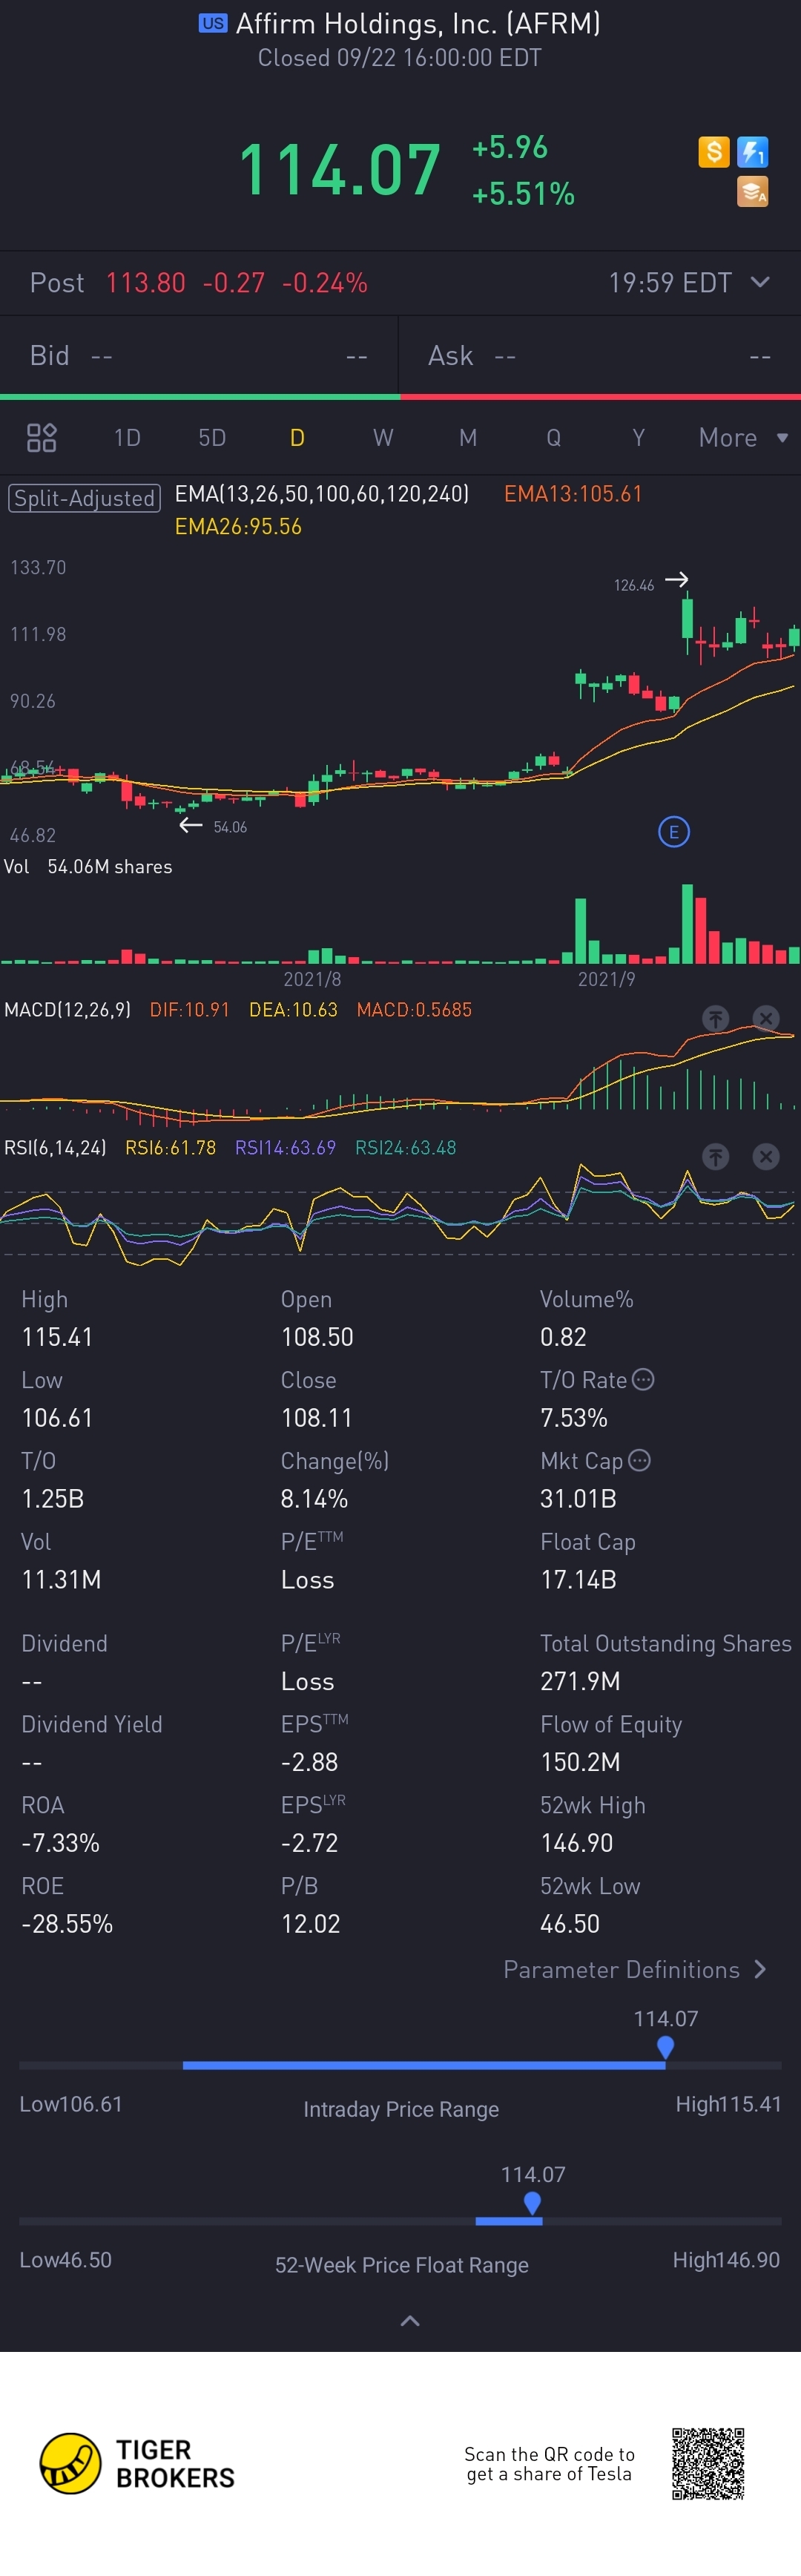Viewport: 801px width, 2576px height.
Task: Tap the 126.46 high price label
Action: tap(634, 585)
